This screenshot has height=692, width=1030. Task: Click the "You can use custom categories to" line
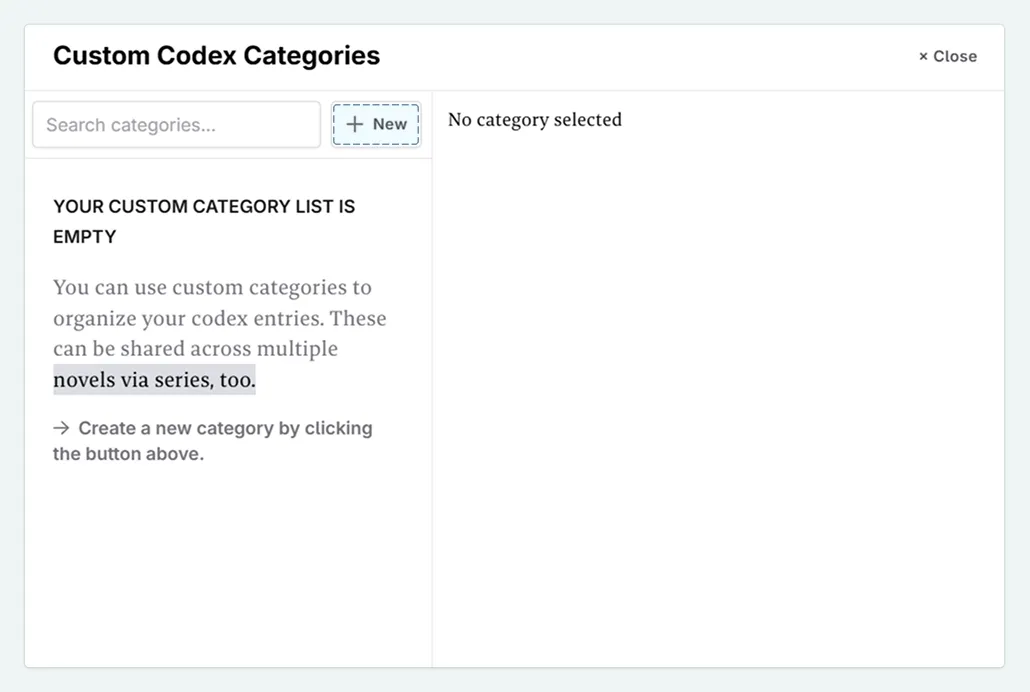click(x=212, y=288)
